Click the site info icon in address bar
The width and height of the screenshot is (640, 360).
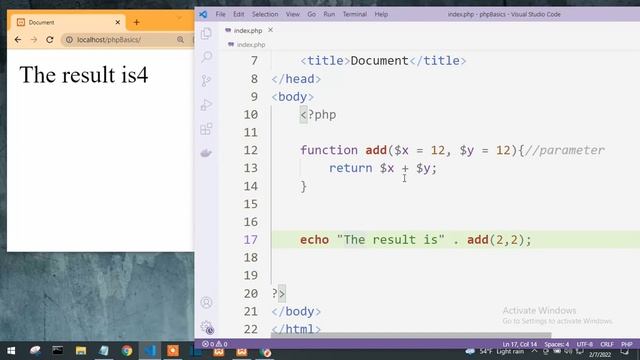[69, 40]
